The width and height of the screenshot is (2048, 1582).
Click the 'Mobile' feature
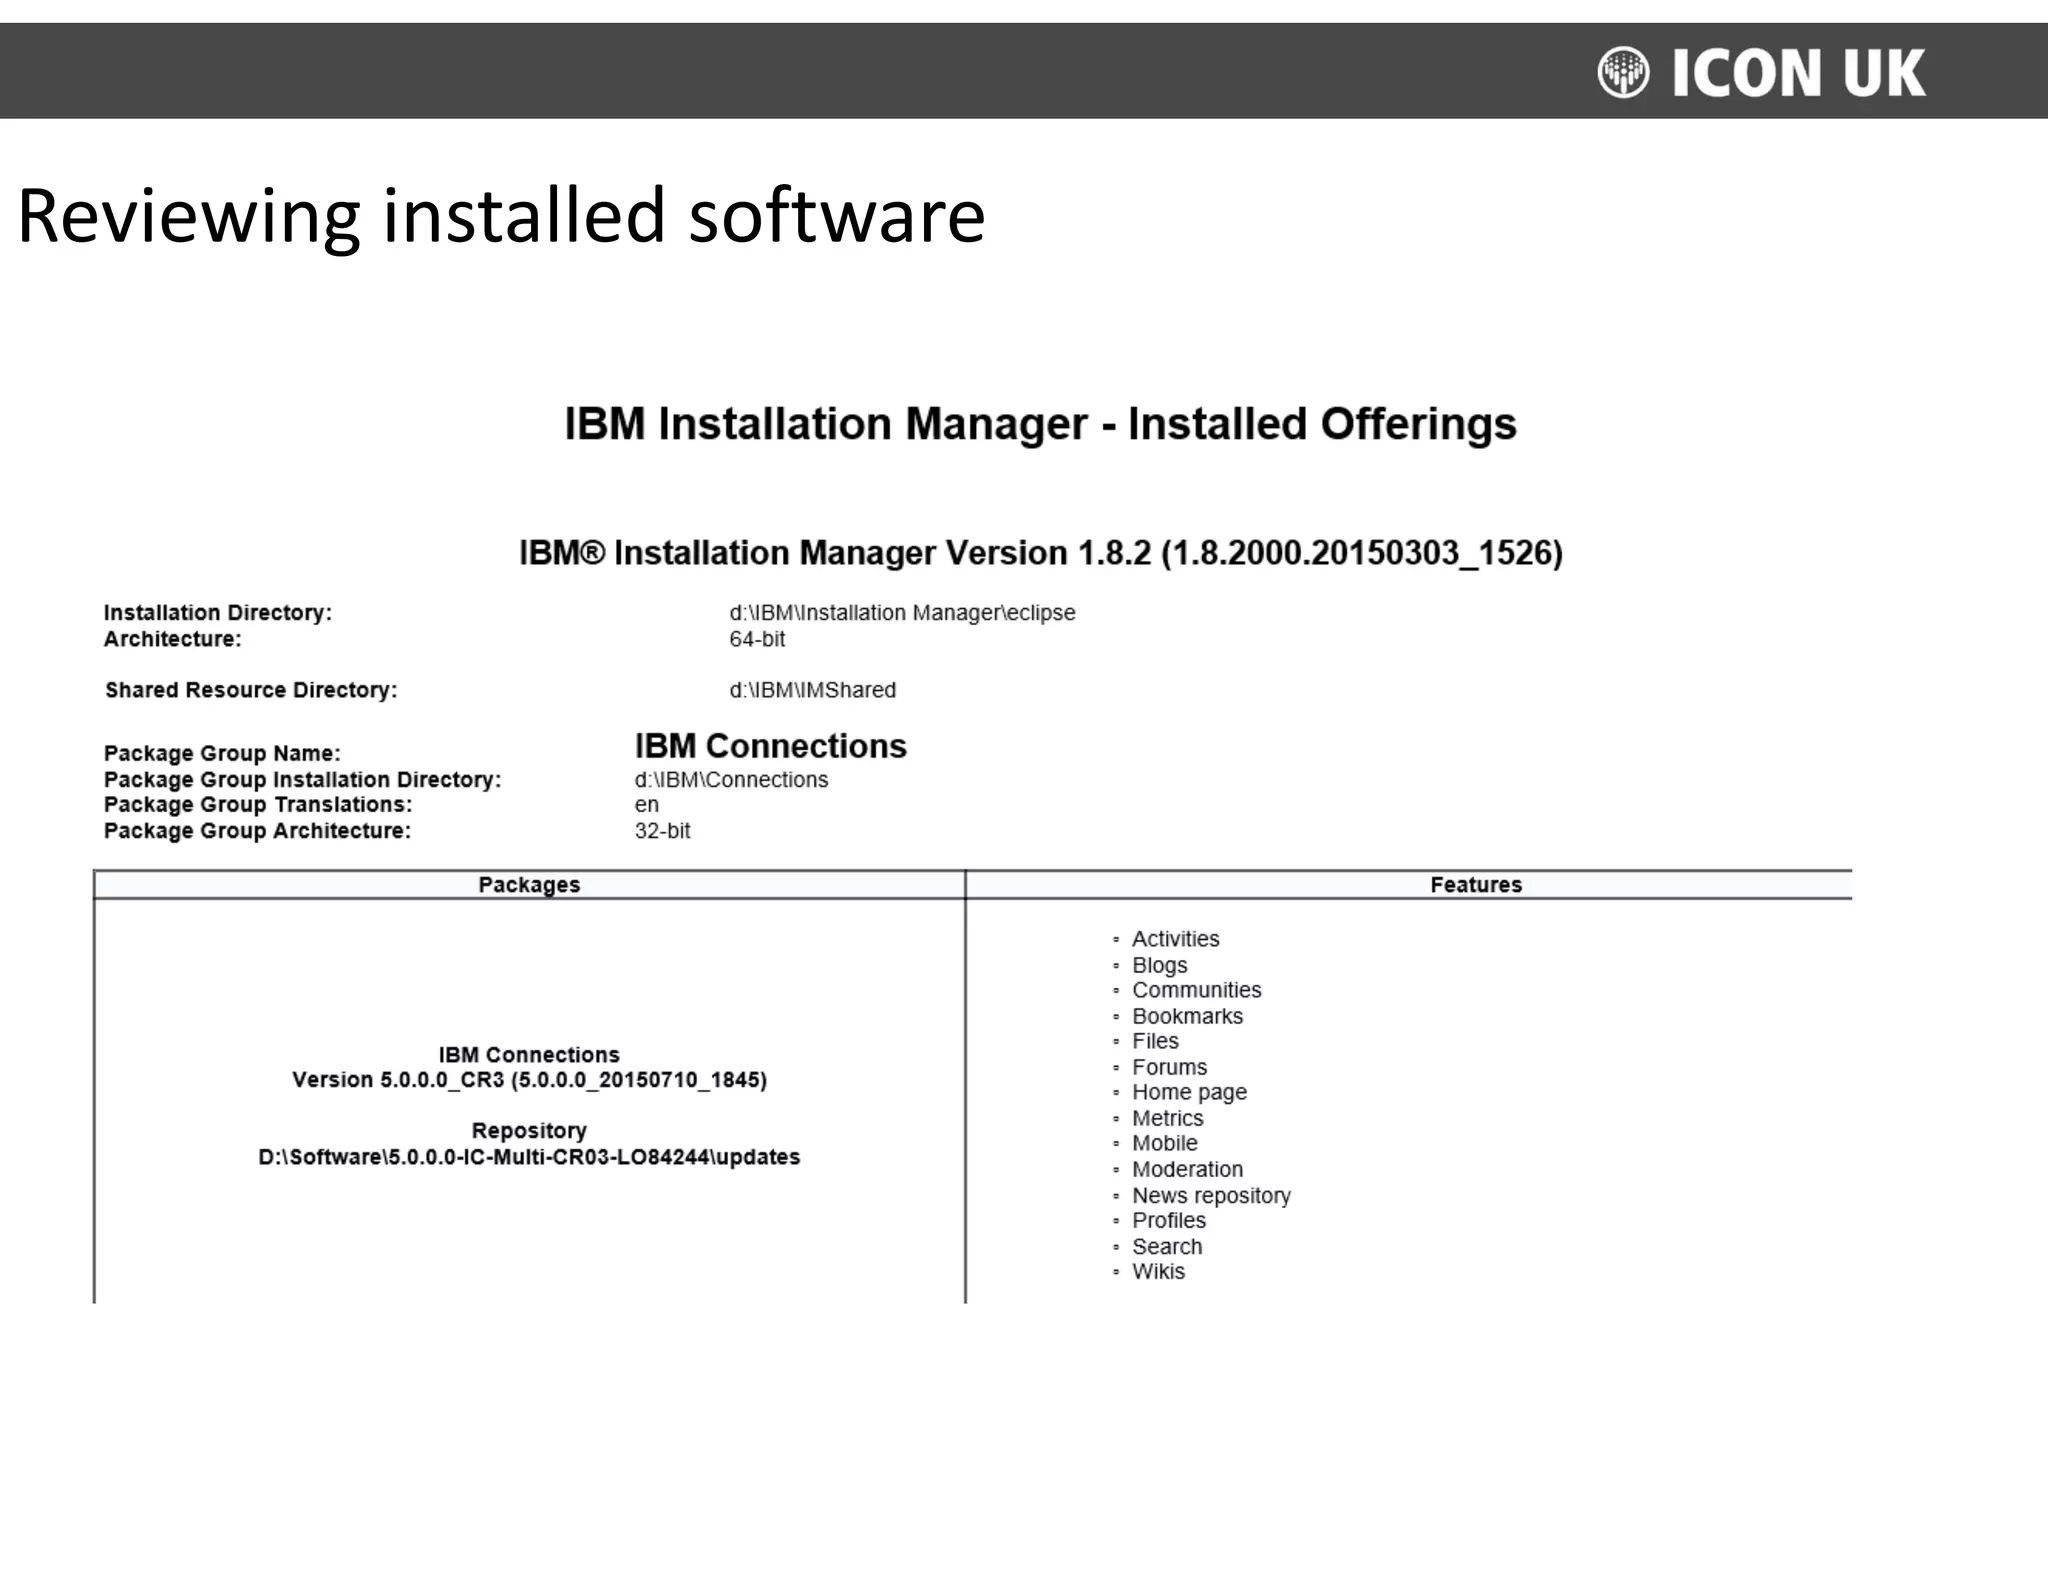coord(1164,1143)
